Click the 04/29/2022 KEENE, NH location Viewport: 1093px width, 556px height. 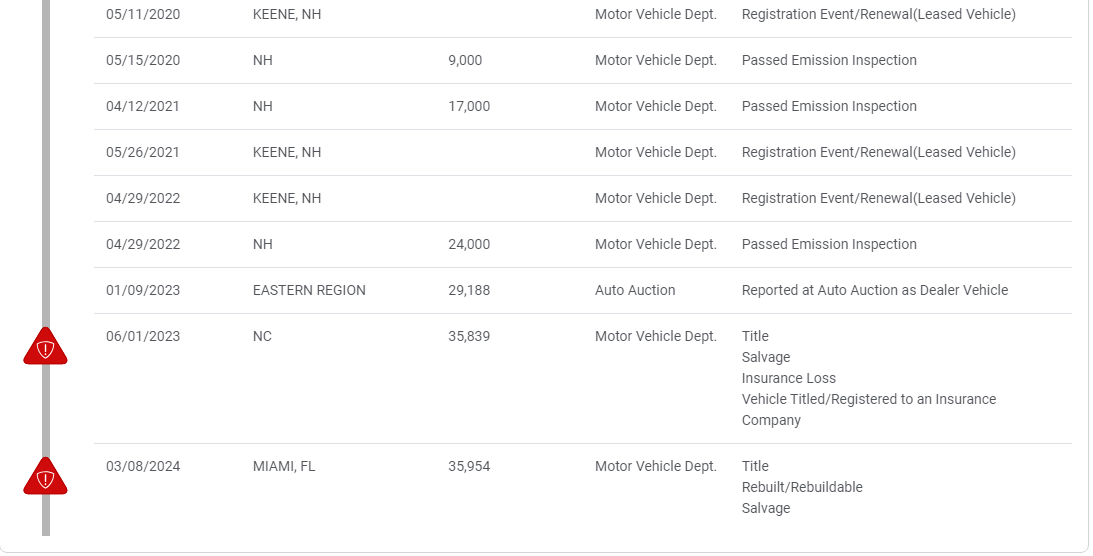point(287,198)
